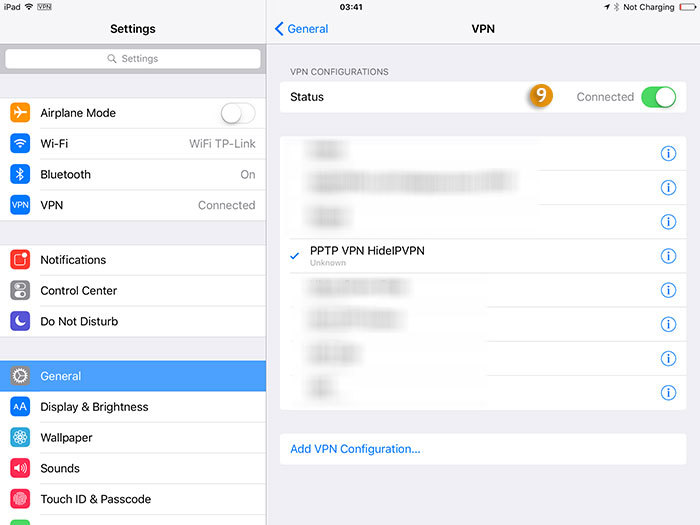Enable the Airplane Mode switch
Image resolution: width=700 pixels, height=525 pixels.
pos(238,113)
